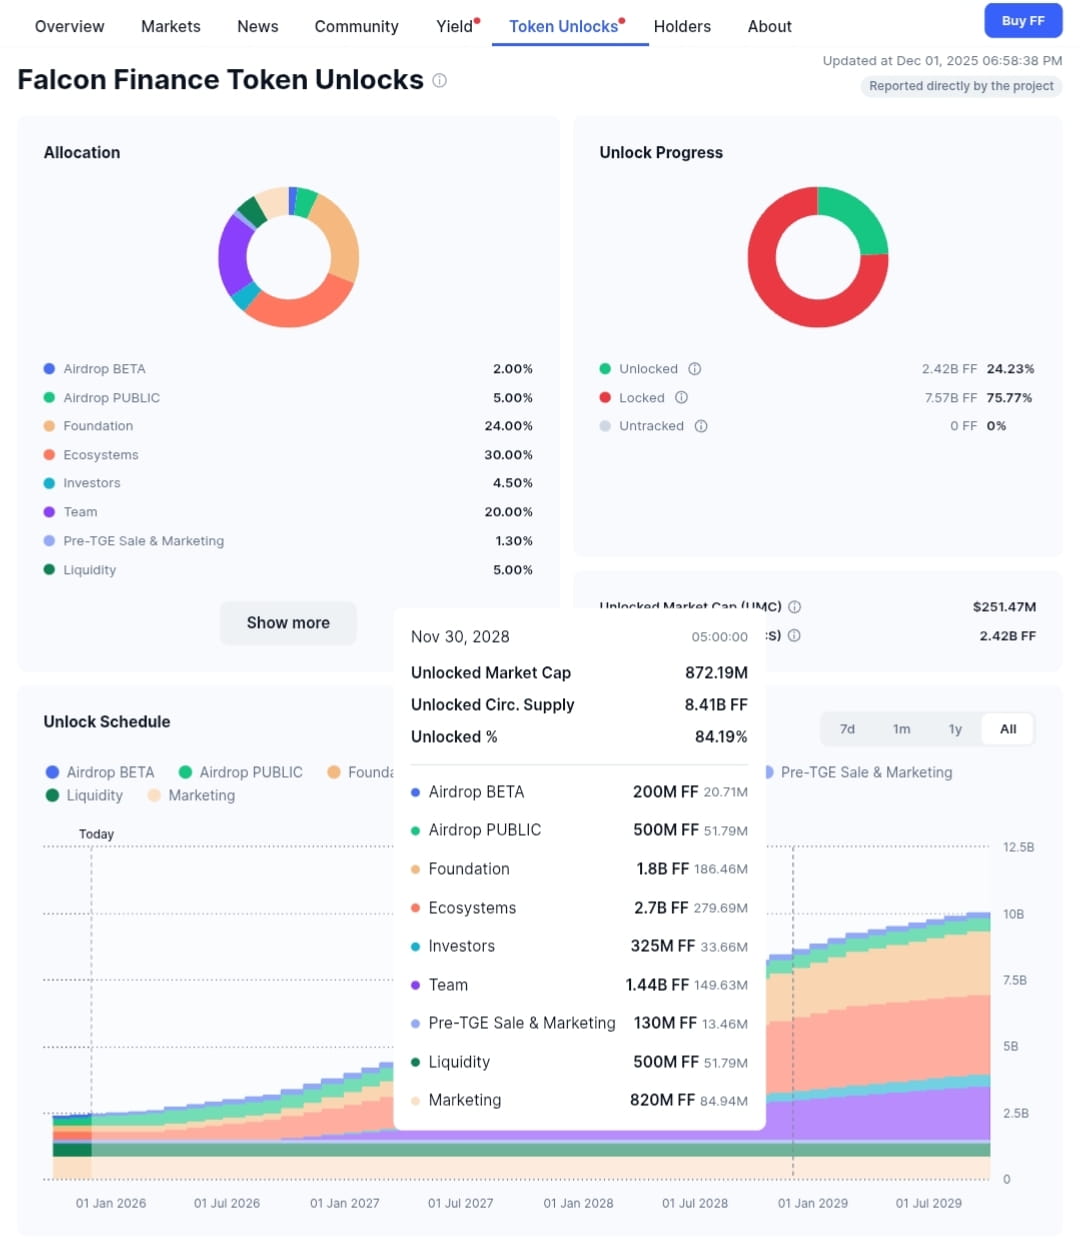Open the Yield tab

tap(457, 26)
